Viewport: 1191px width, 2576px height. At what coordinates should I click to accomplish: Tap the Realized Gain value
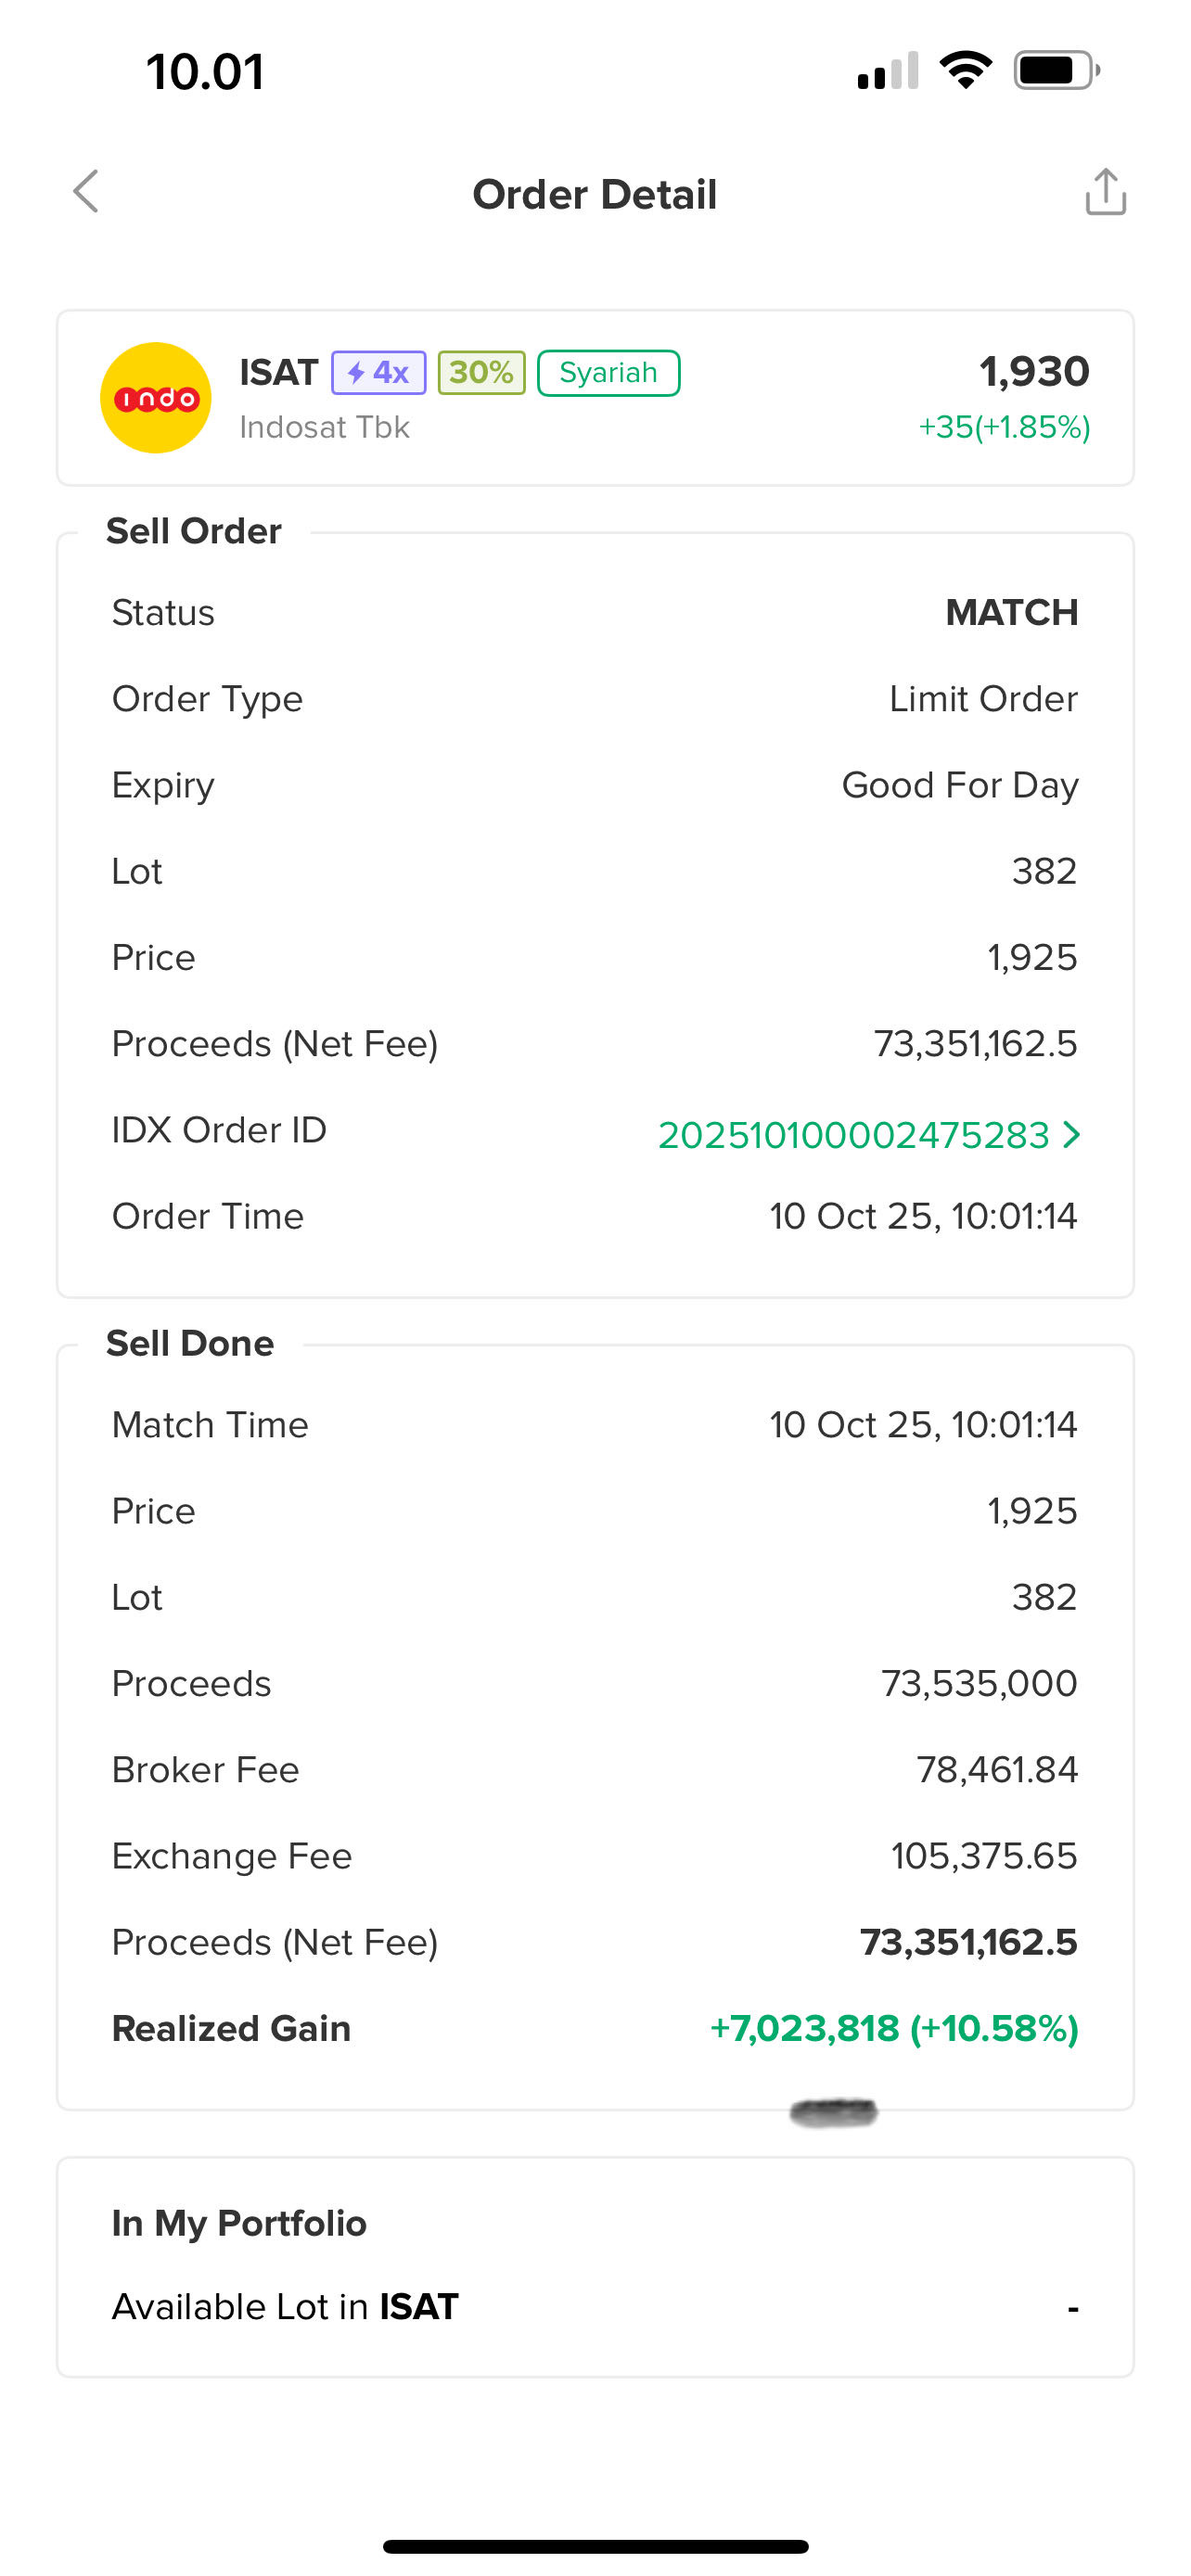coord(893,2028)
